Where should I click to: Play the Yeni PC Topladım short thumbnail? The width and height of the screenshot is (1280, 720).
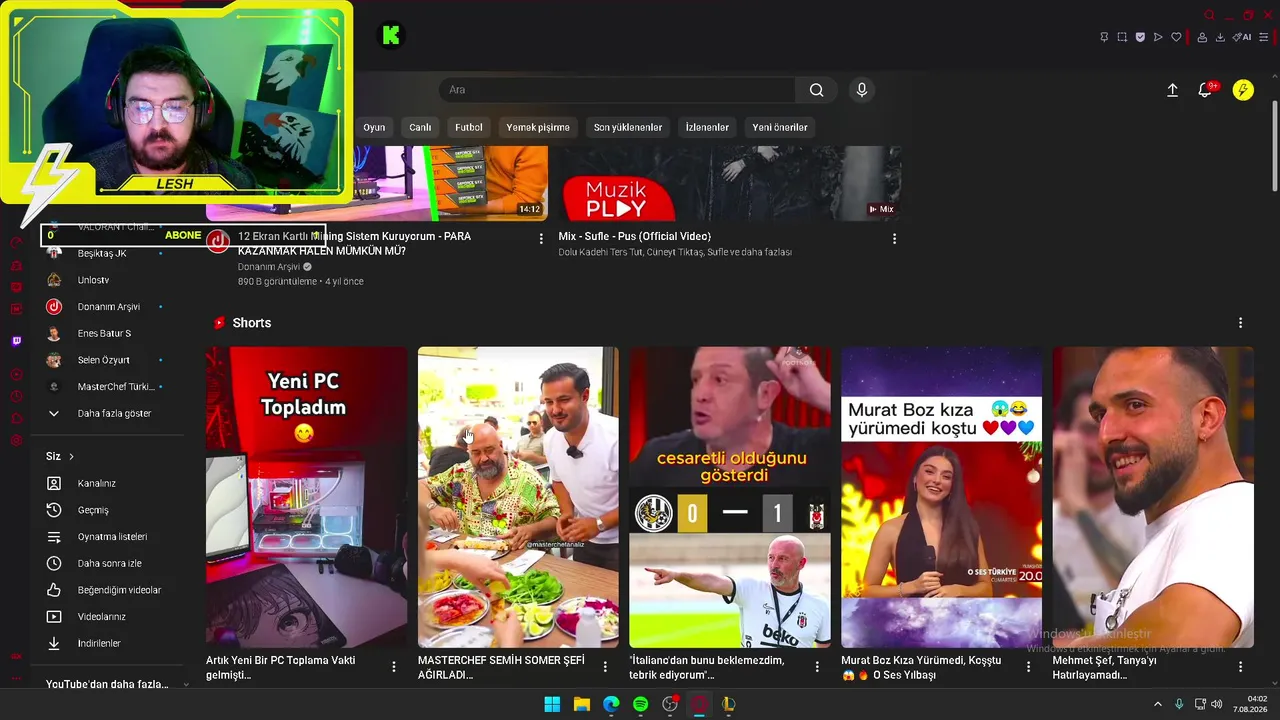[306, 497]
